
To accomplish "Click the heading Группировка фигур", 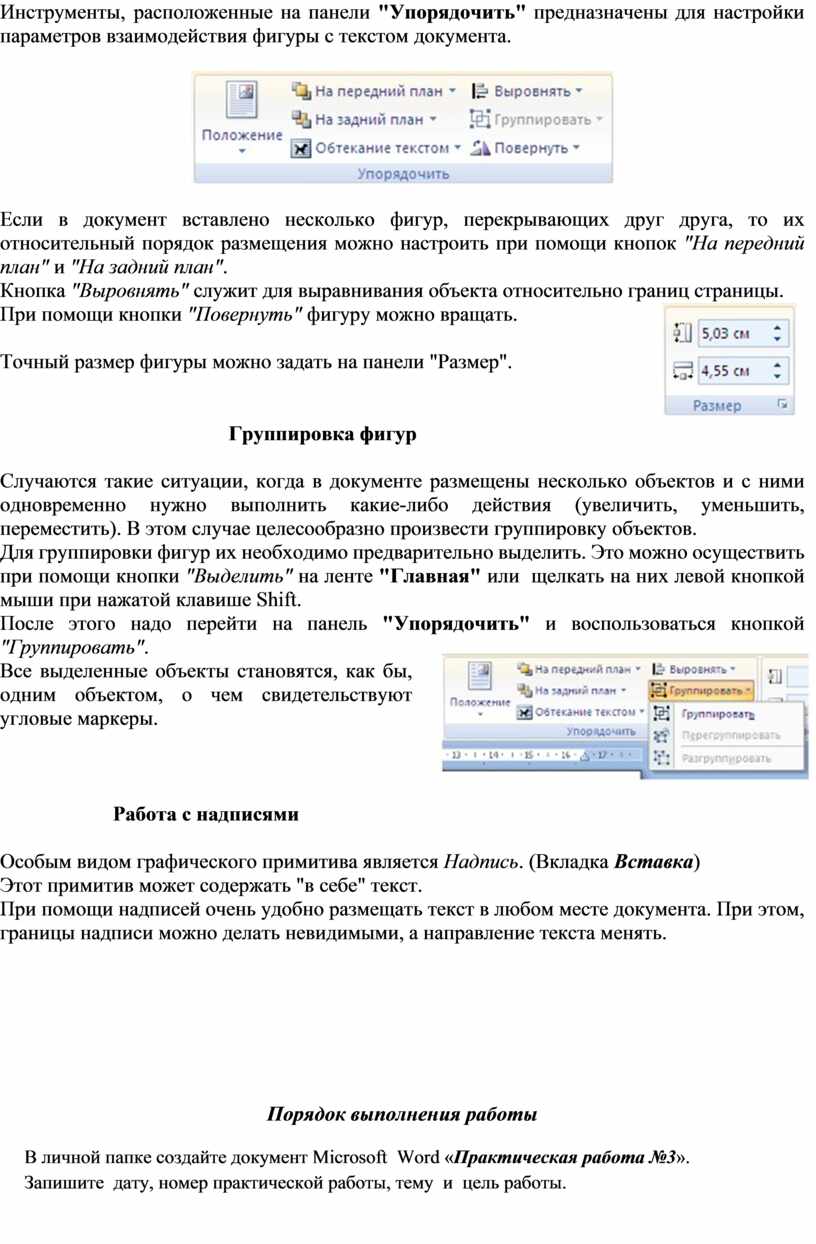I will [x=322, y=435].
